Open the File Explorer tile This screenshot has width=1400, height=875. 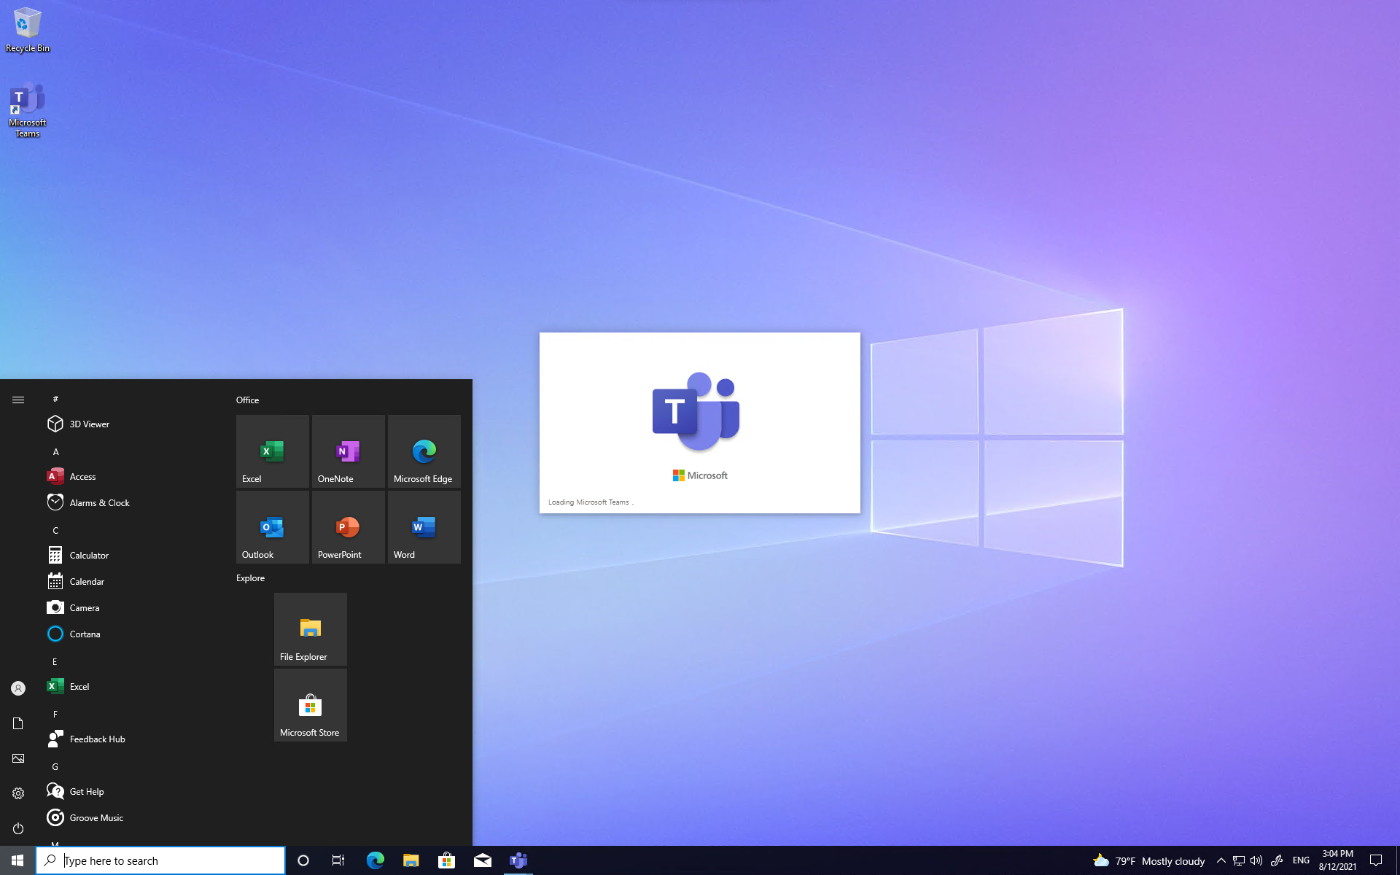coord(310,629)
